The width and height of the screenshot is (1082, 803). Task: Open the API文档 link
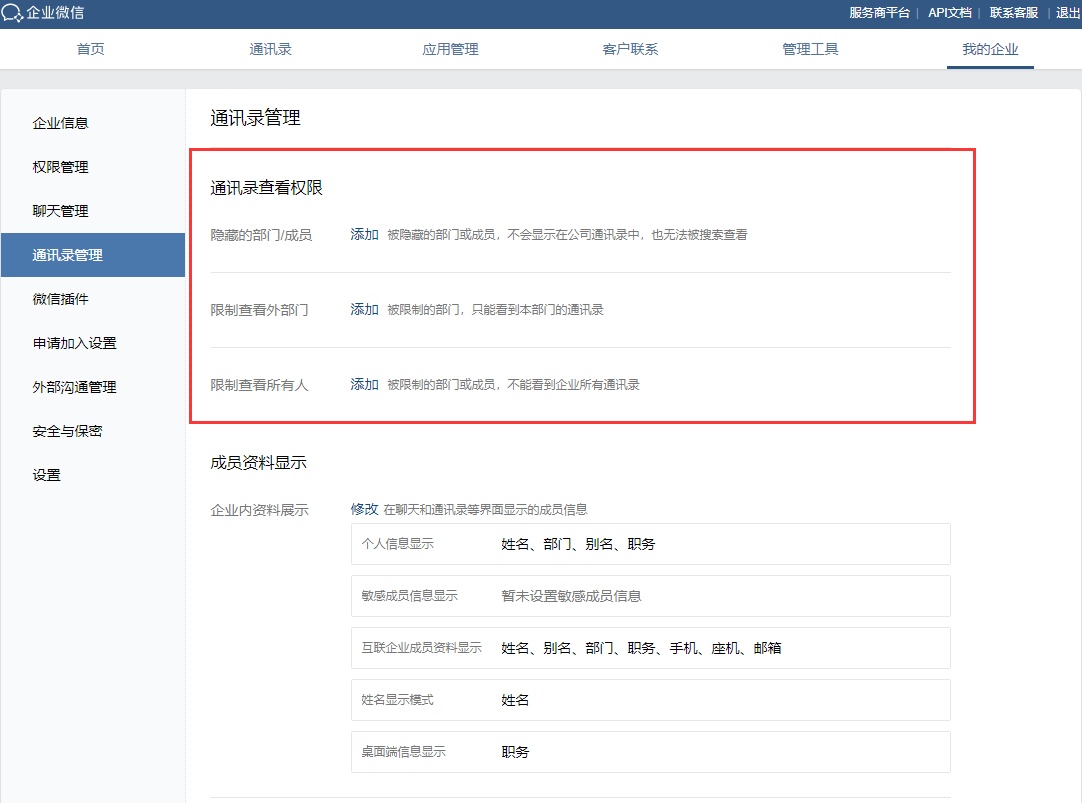(x=949, y=13)
